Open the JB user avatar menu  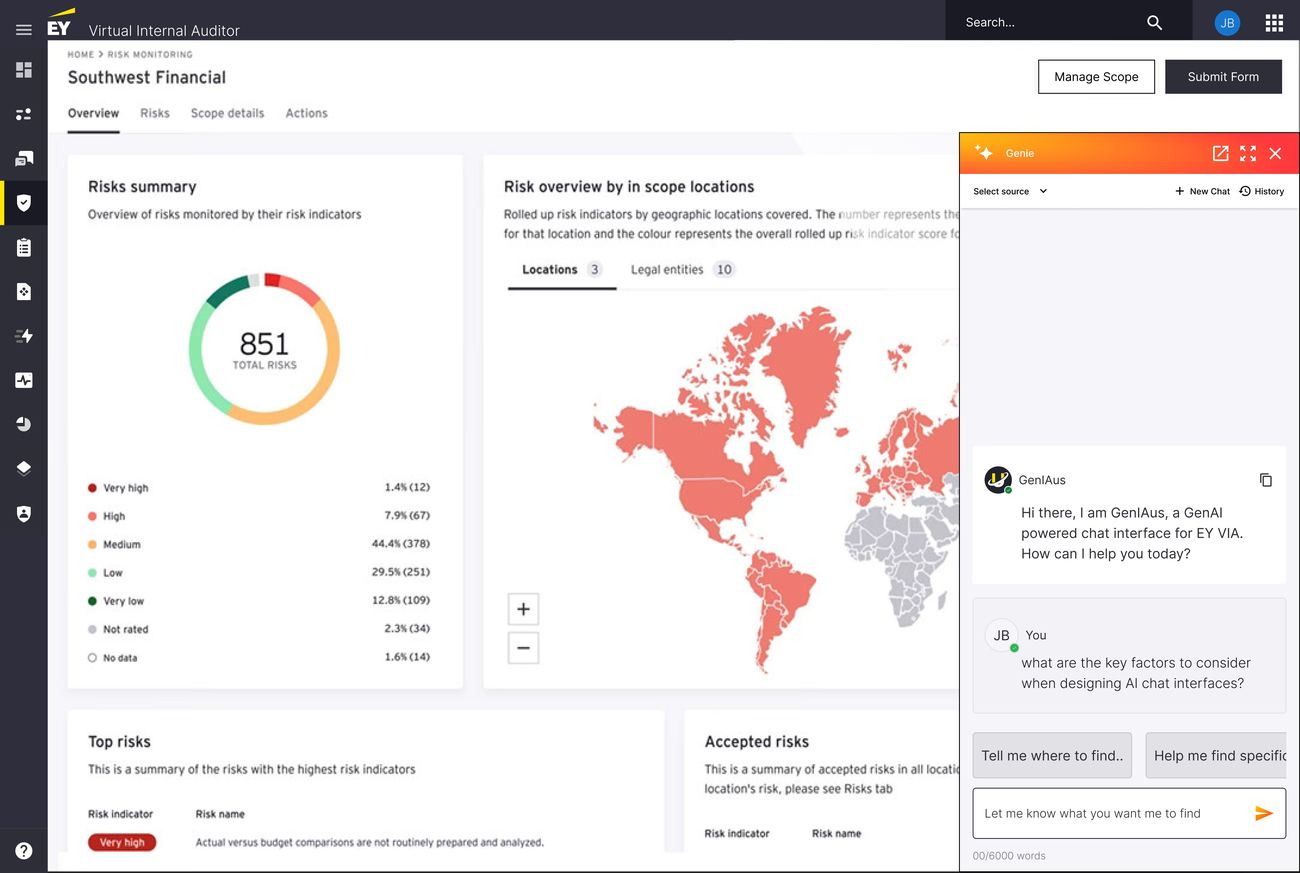[x=1227, y=22]
